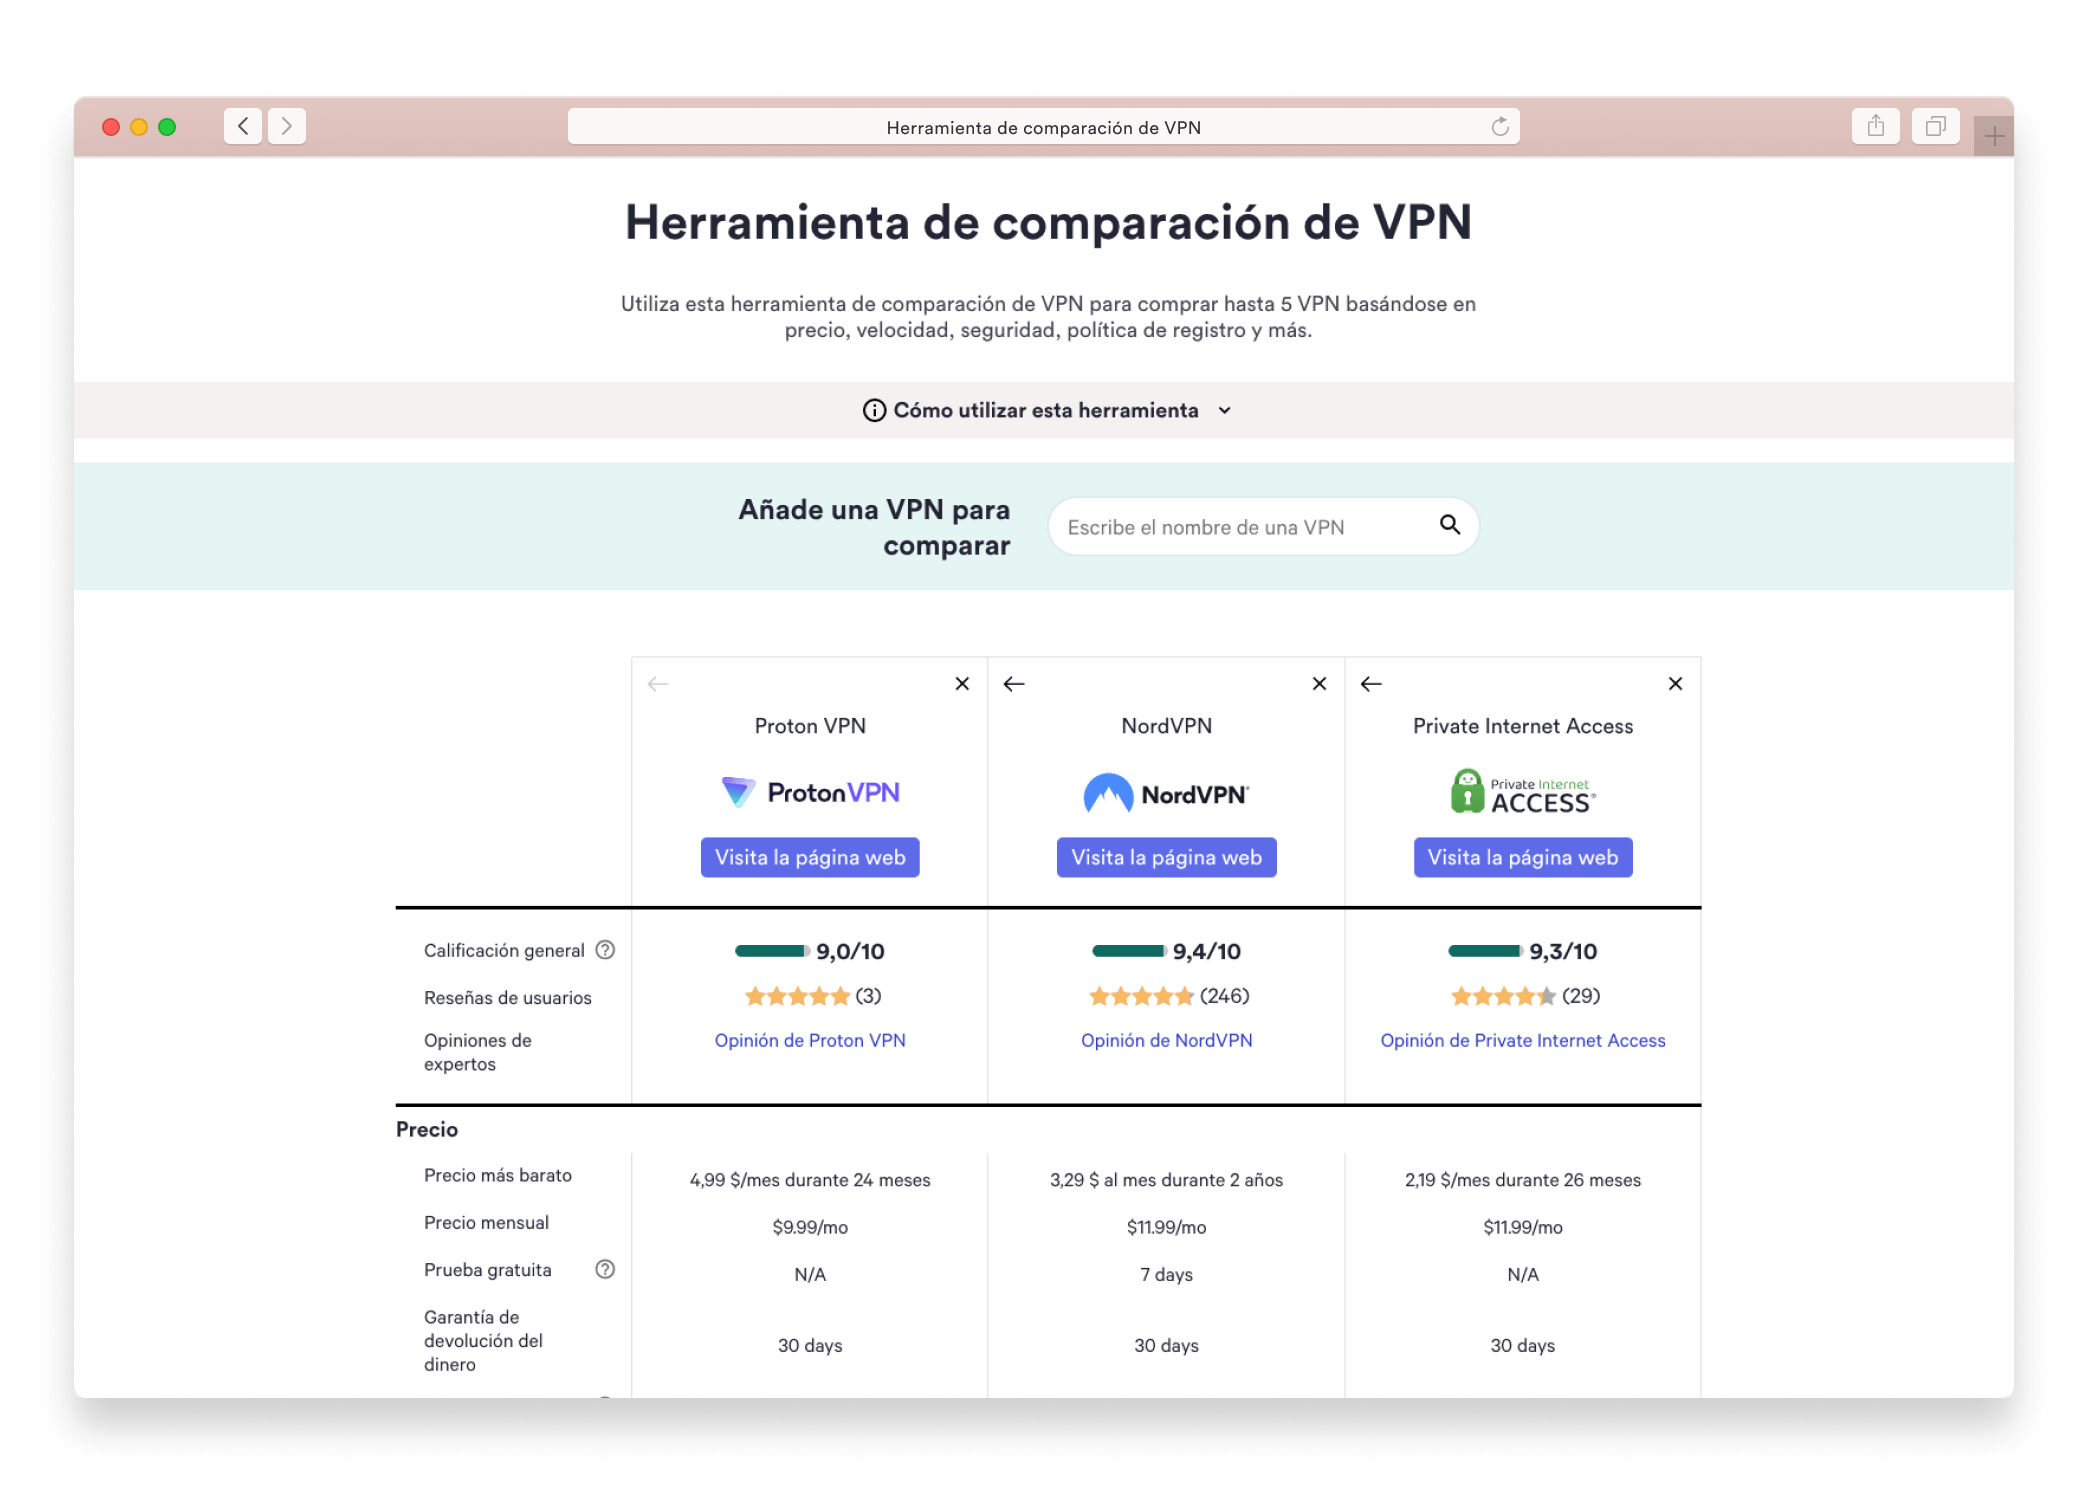
Task: Open Opinión de Private Internet Access link
Action: point(1522,1040)
